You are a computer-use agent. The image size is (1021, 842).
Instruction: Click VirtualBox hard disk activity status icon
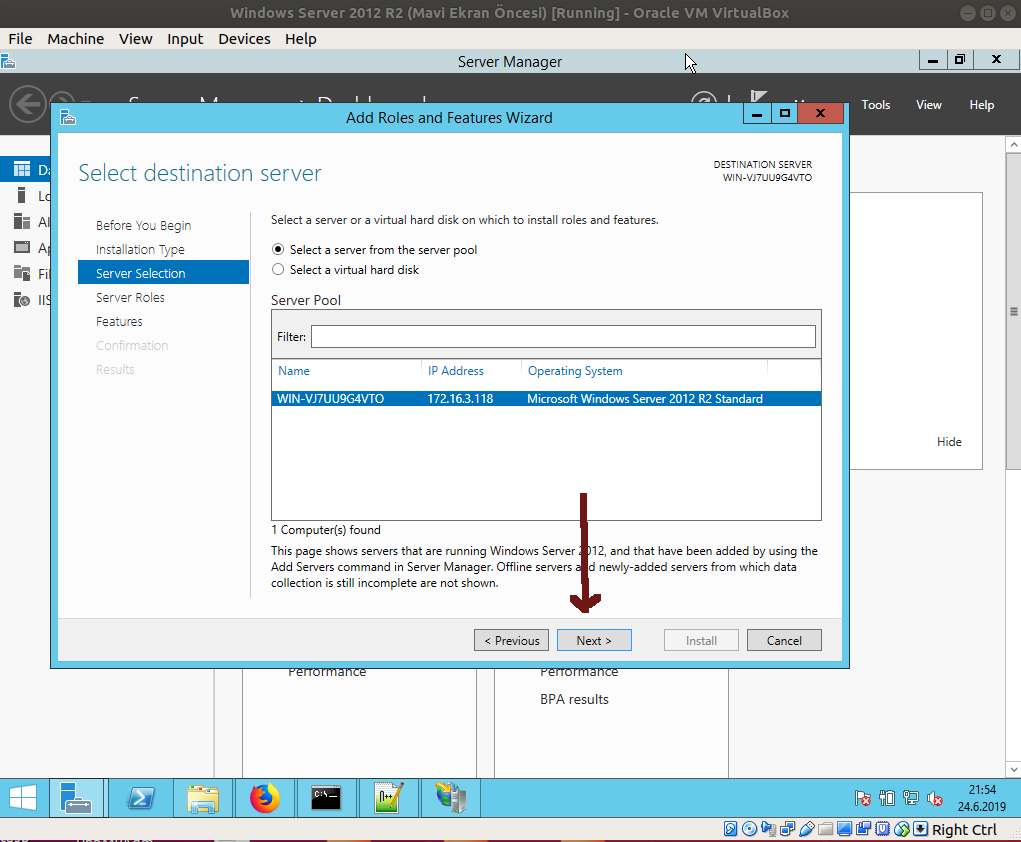[x=731, y=829]
